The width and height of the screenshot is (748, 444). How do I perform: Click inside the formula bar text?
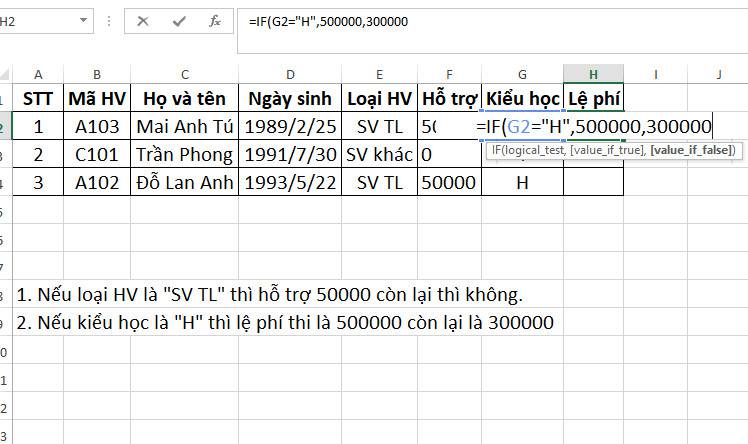(328, 21)
